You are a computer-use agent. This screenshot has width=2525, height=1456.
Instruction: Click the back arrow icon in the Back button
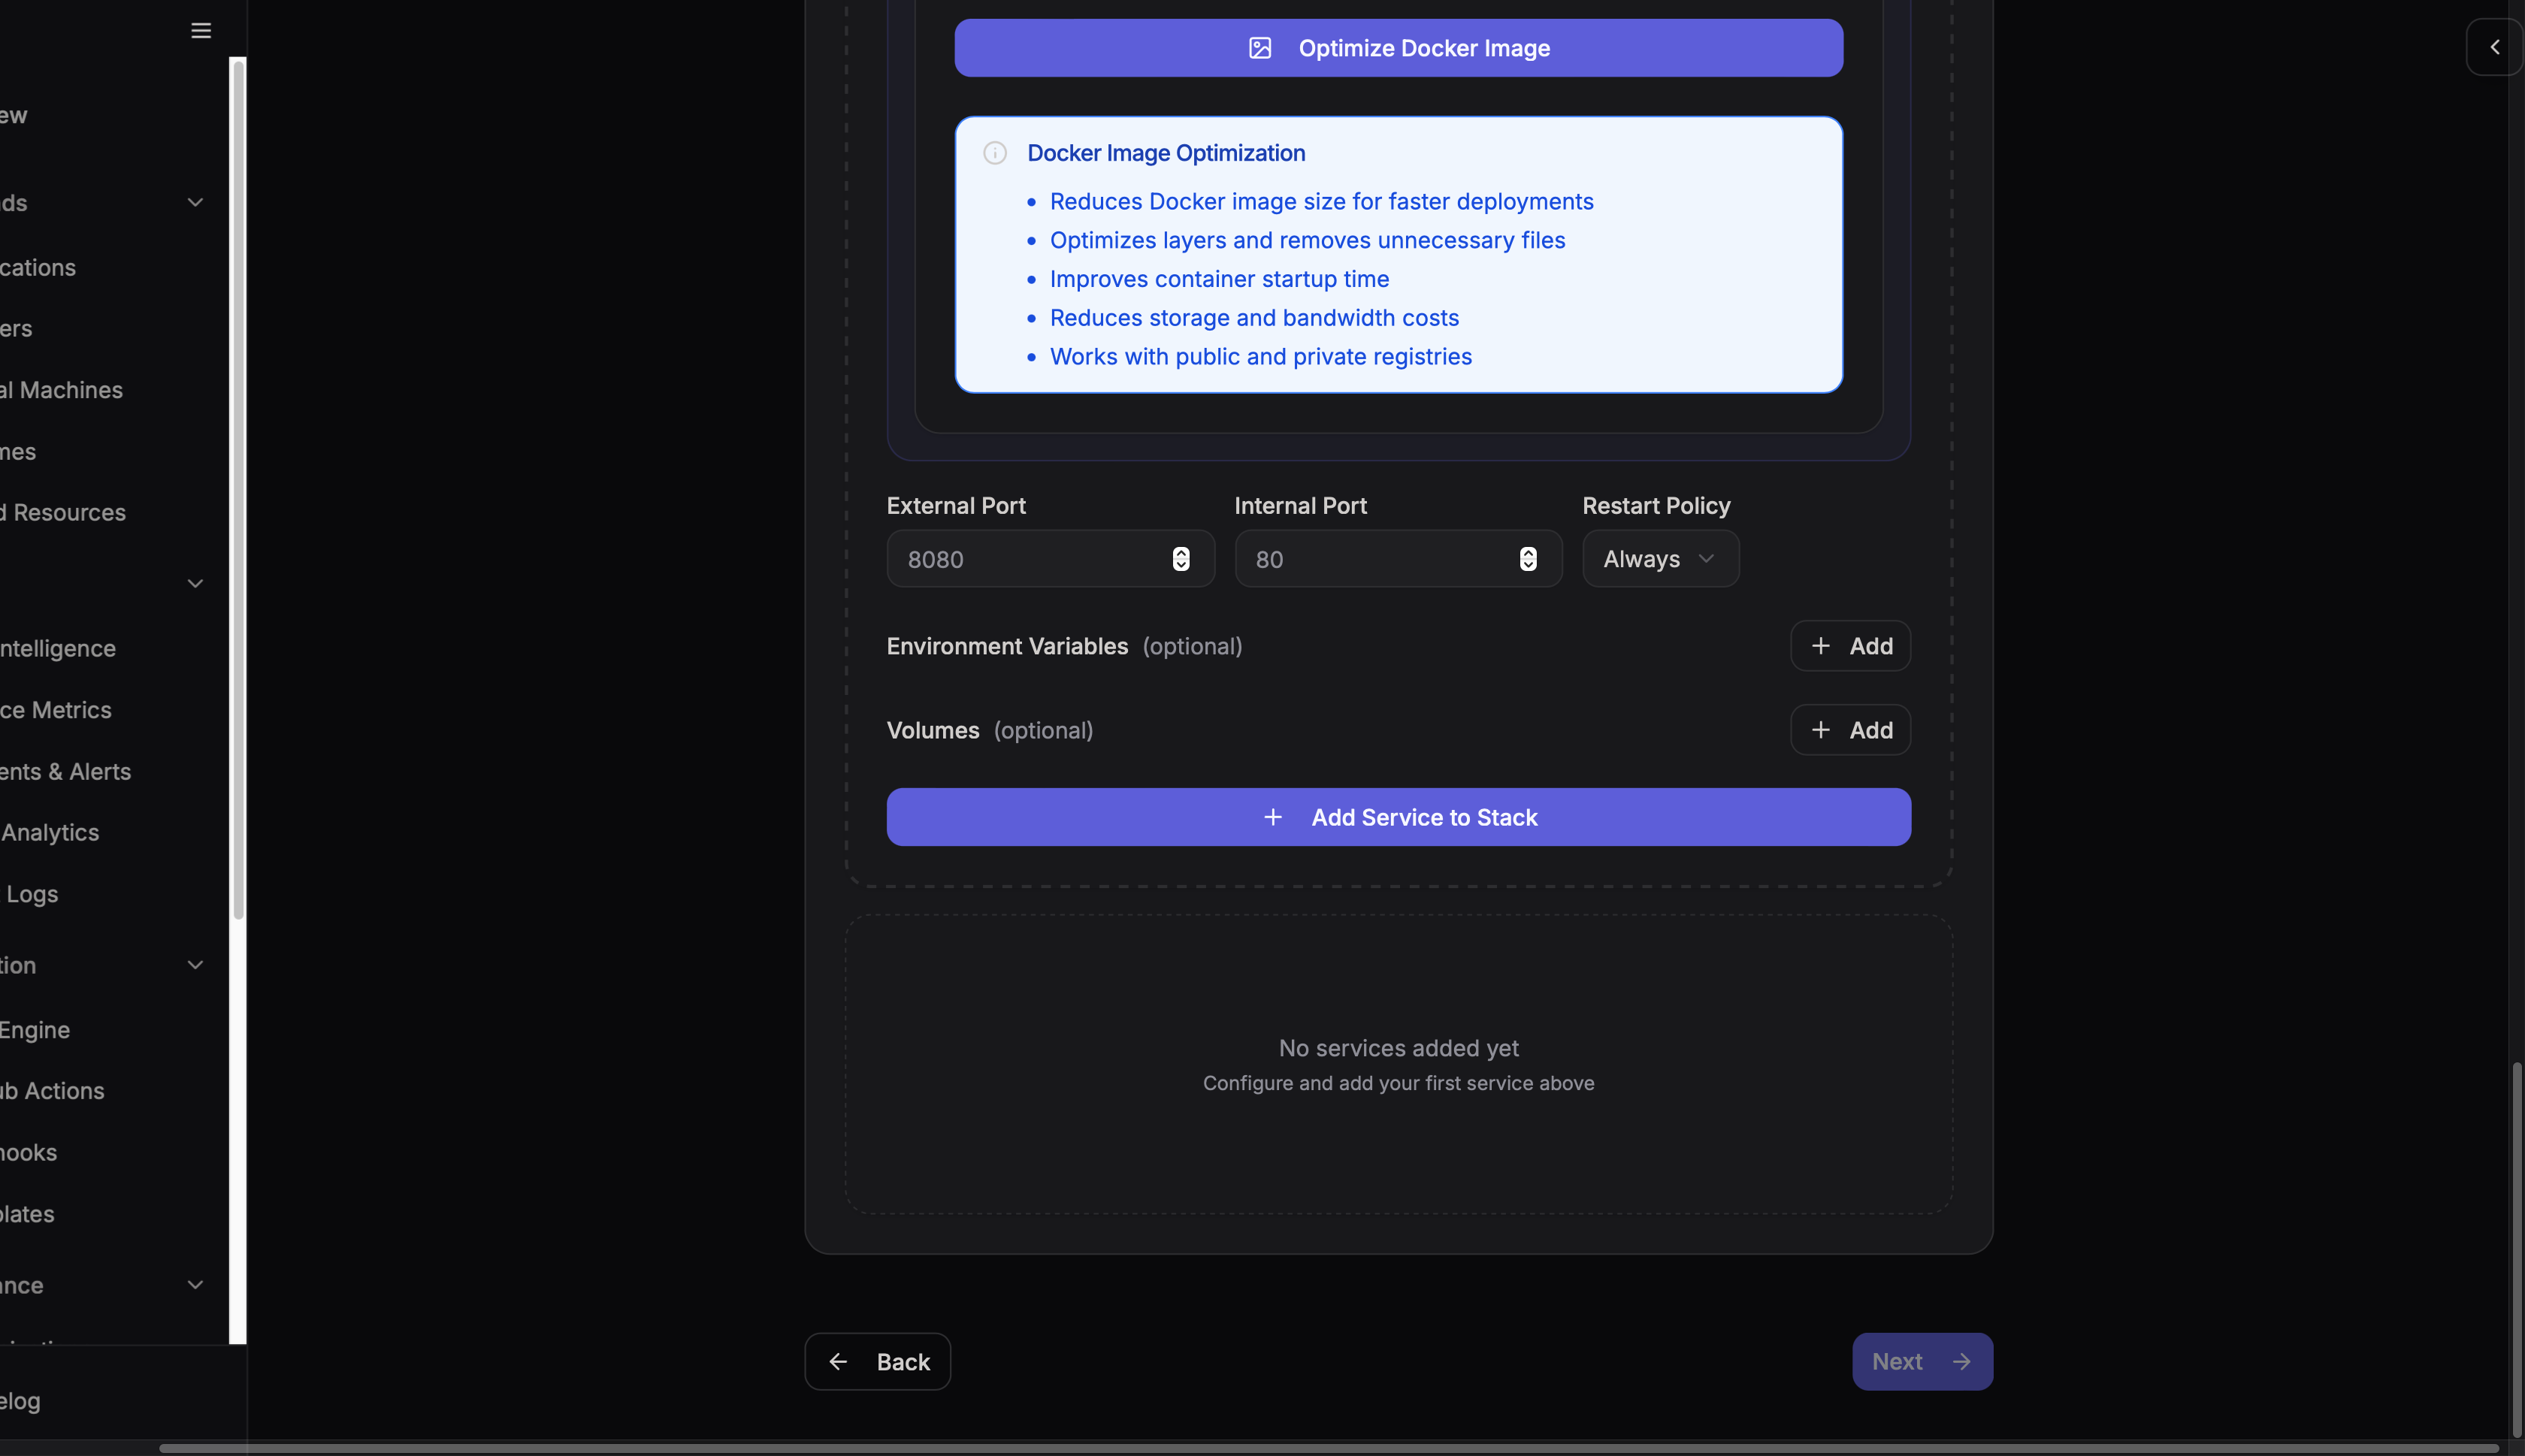click(x=837, y=1361)
